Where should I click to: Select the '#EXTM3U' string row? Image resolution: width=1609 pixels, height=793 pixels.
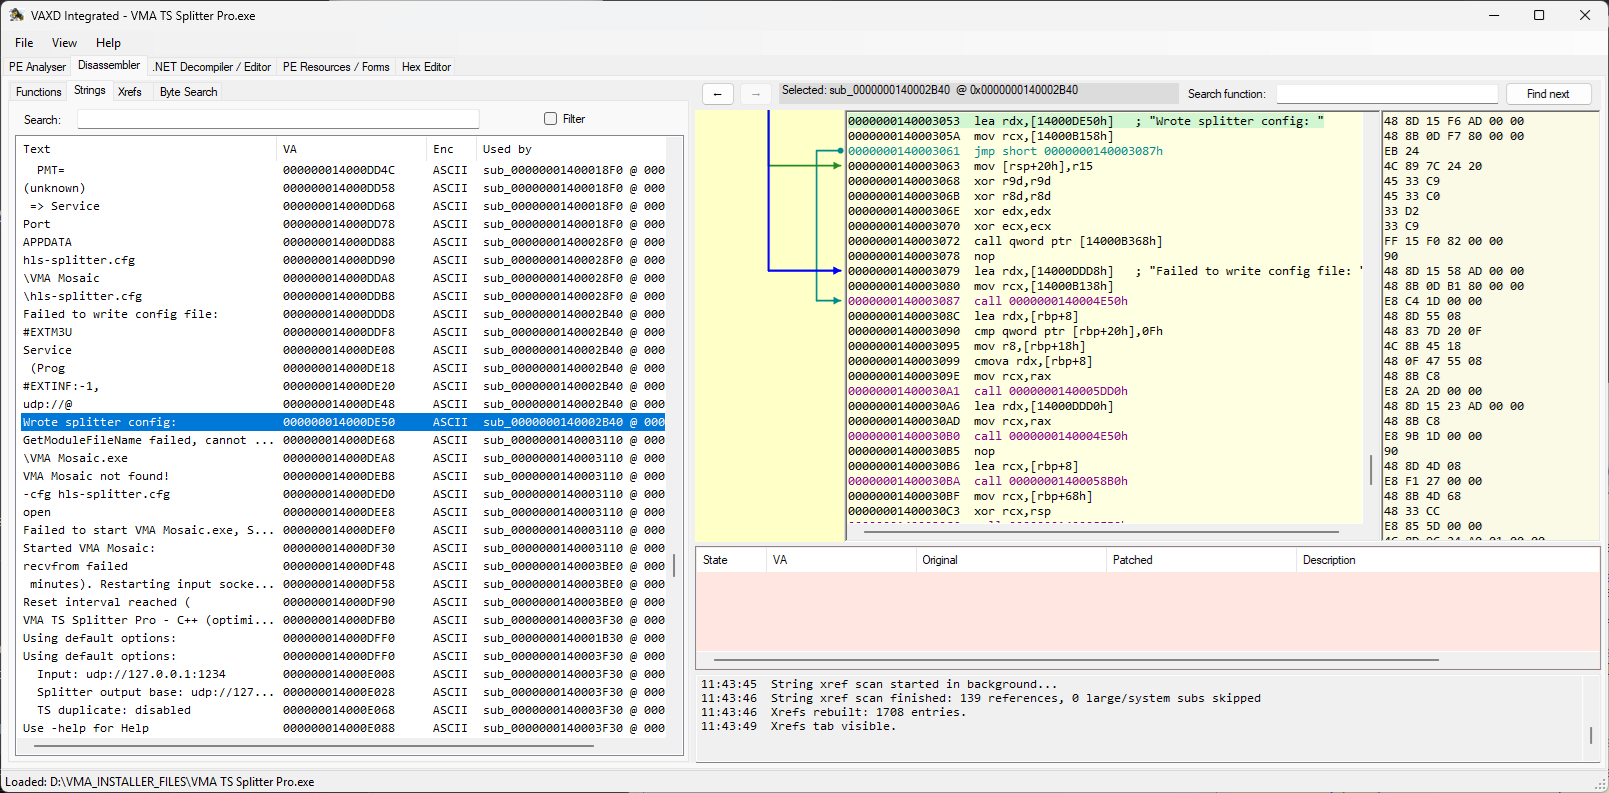[343, 332]
